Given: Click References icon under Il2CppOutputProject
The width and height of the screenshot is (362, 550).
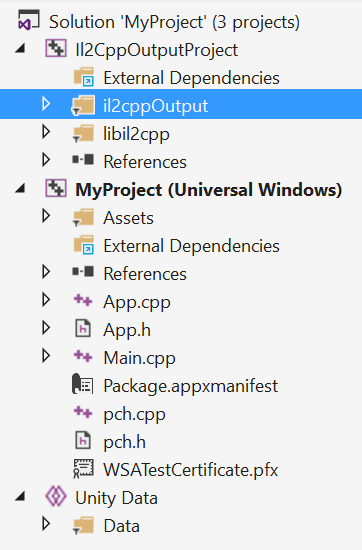Looking at the screenshot, I should [x=83, y=160].
